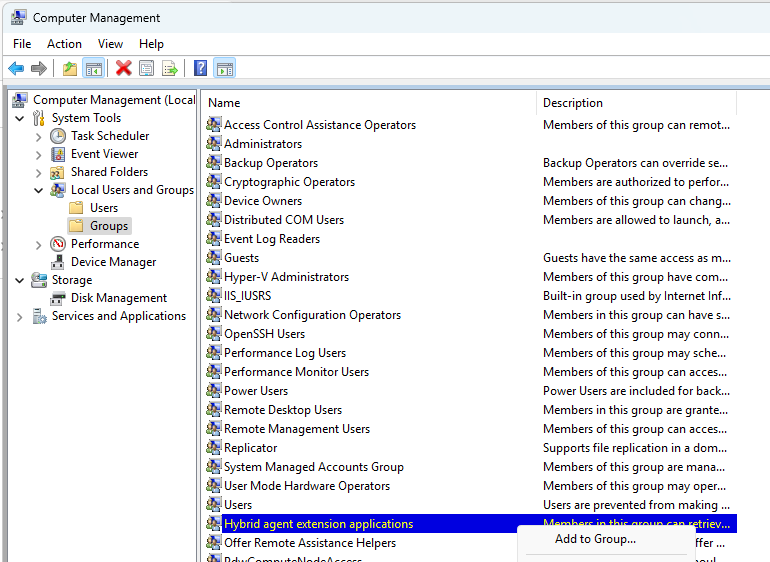Collapse the Local Users and Groups node
The image size is (770, 562).
pyautogui.click(x=39, y=190)
